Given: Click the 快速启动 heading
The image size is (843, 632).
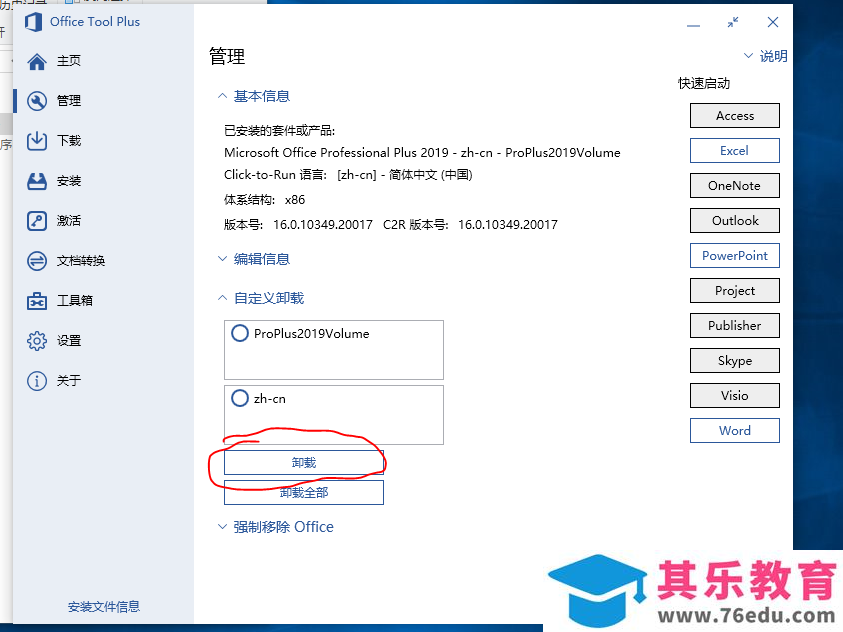Looking at the screenshot, I should [704, 83].
